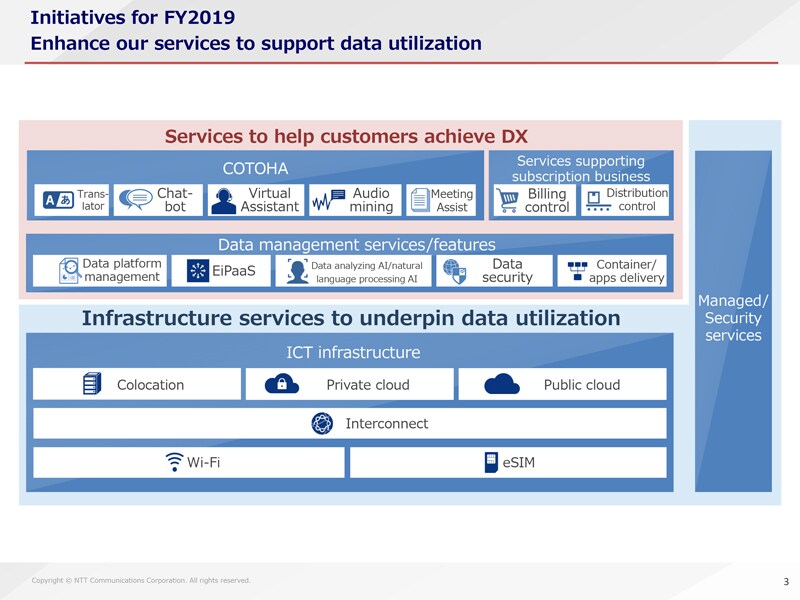Image resolution: width=800 pixels, height=600 pixels.
Task: Click the EiPaaS star burst icon
Action: click(x=198, y=271)
